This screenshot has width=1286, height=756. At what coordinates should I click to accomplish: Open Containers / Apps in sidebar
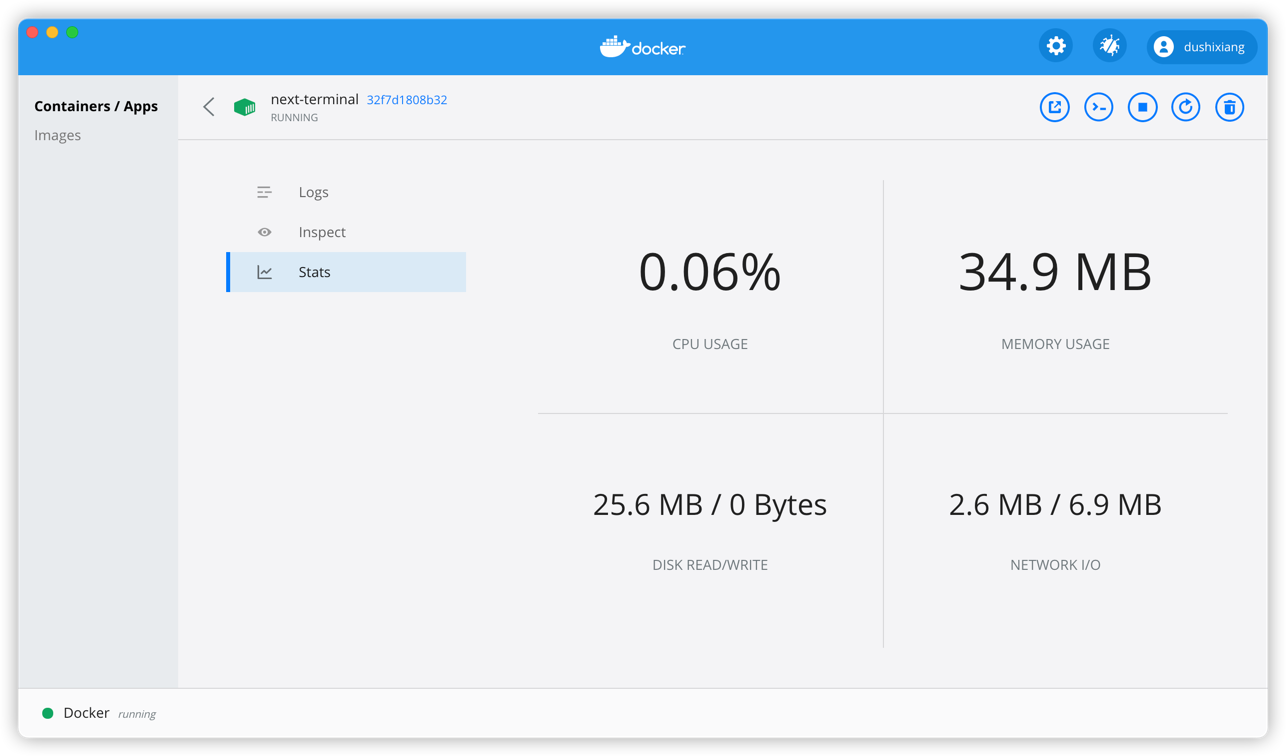coord(96,106)
